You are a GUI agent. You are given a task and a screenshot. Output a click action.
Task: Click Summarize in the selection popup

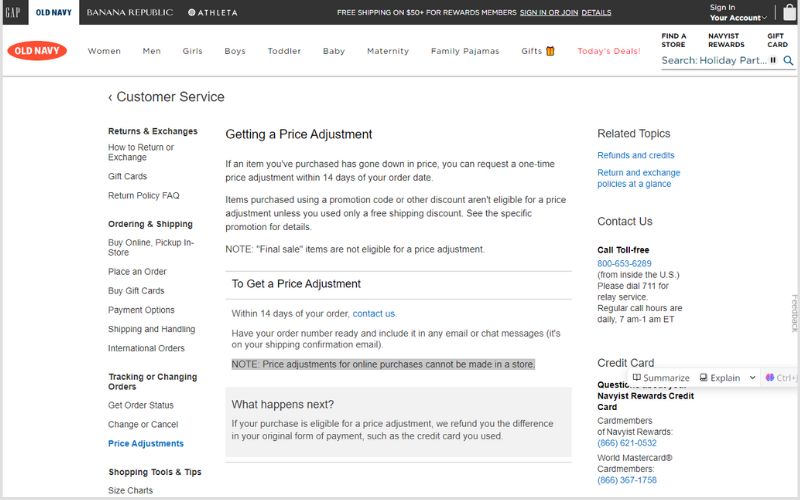pos(661,378)
